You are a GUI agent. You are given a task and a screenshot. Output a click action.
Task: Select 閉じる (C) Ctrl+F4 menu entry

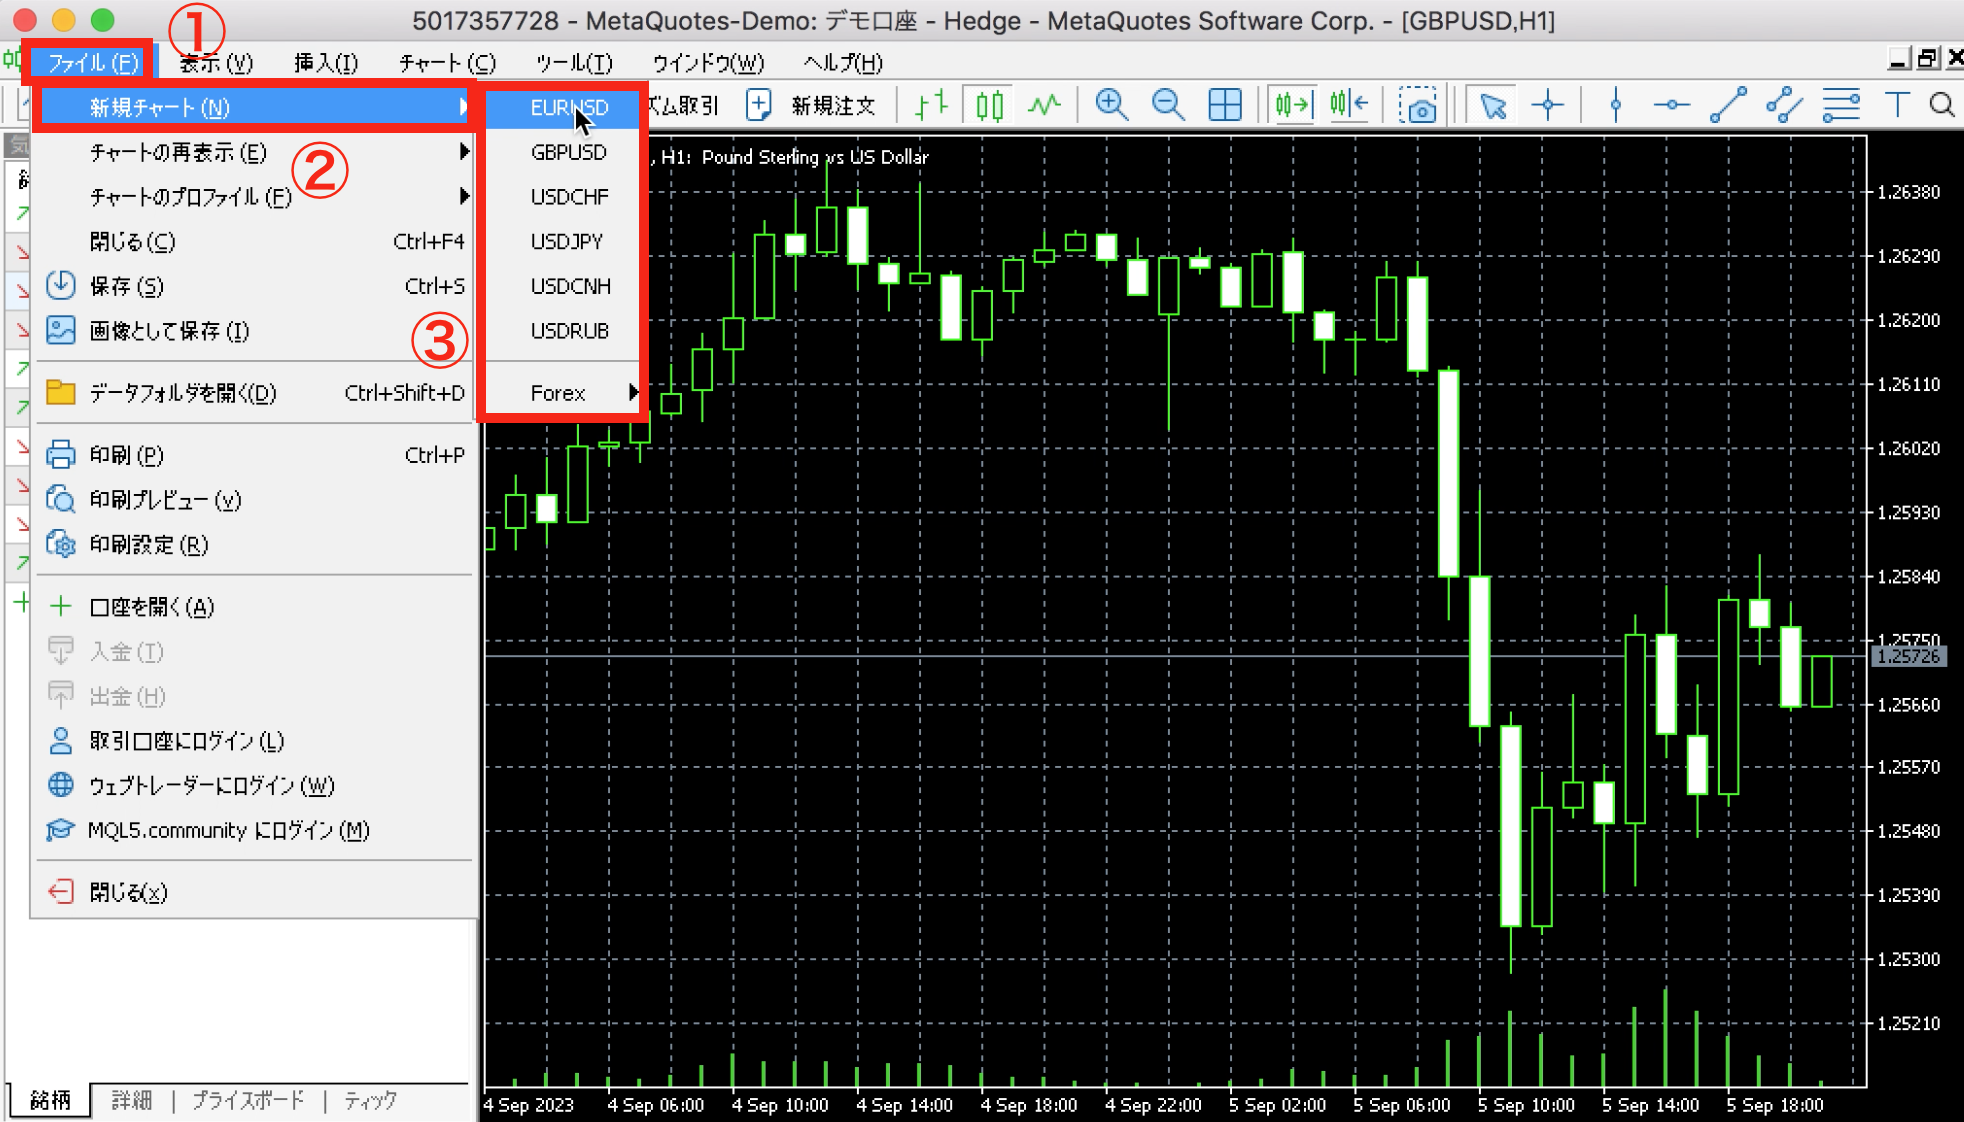[255, 241]
